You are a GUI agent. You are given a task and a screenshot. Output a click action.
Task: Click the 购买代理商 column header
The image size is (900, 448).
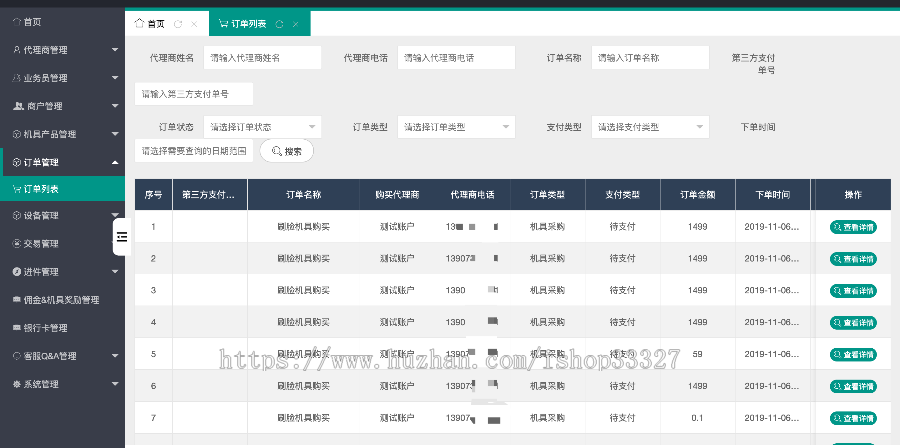pyautogui.click(x=397, y=195)
